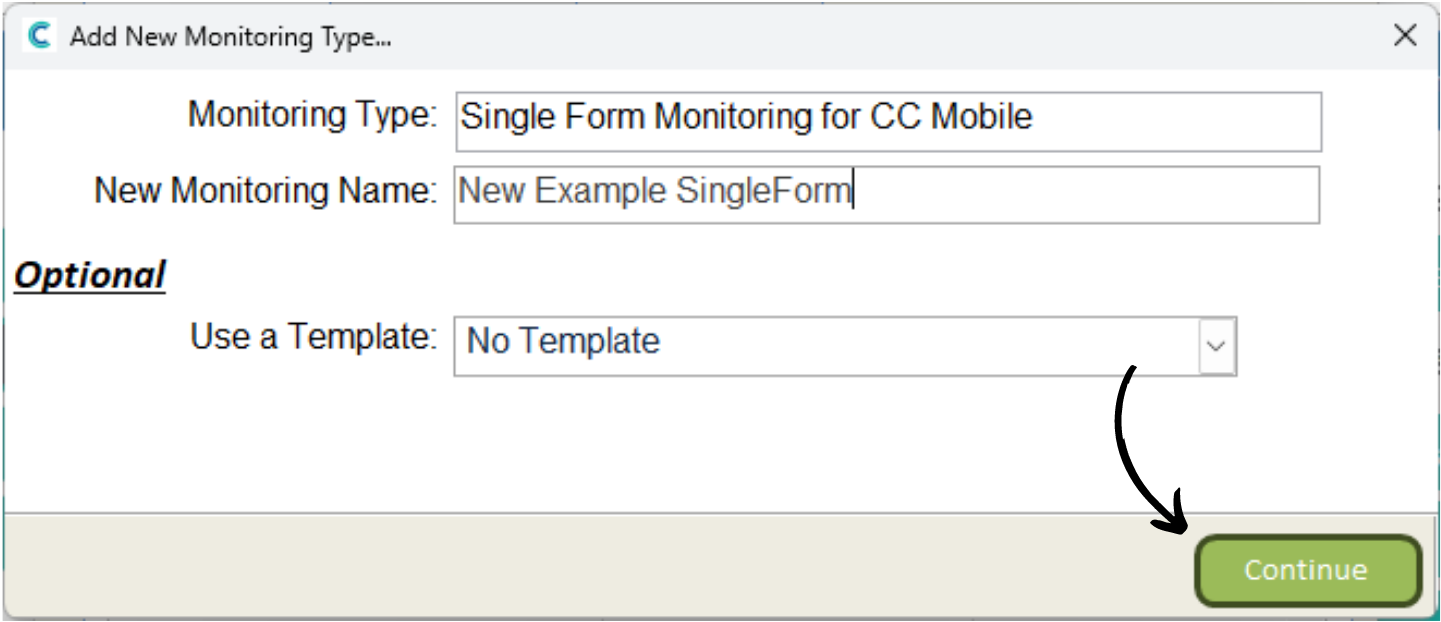Click the No Template text
The image size is (1441, 622).
tap(563, 342)
